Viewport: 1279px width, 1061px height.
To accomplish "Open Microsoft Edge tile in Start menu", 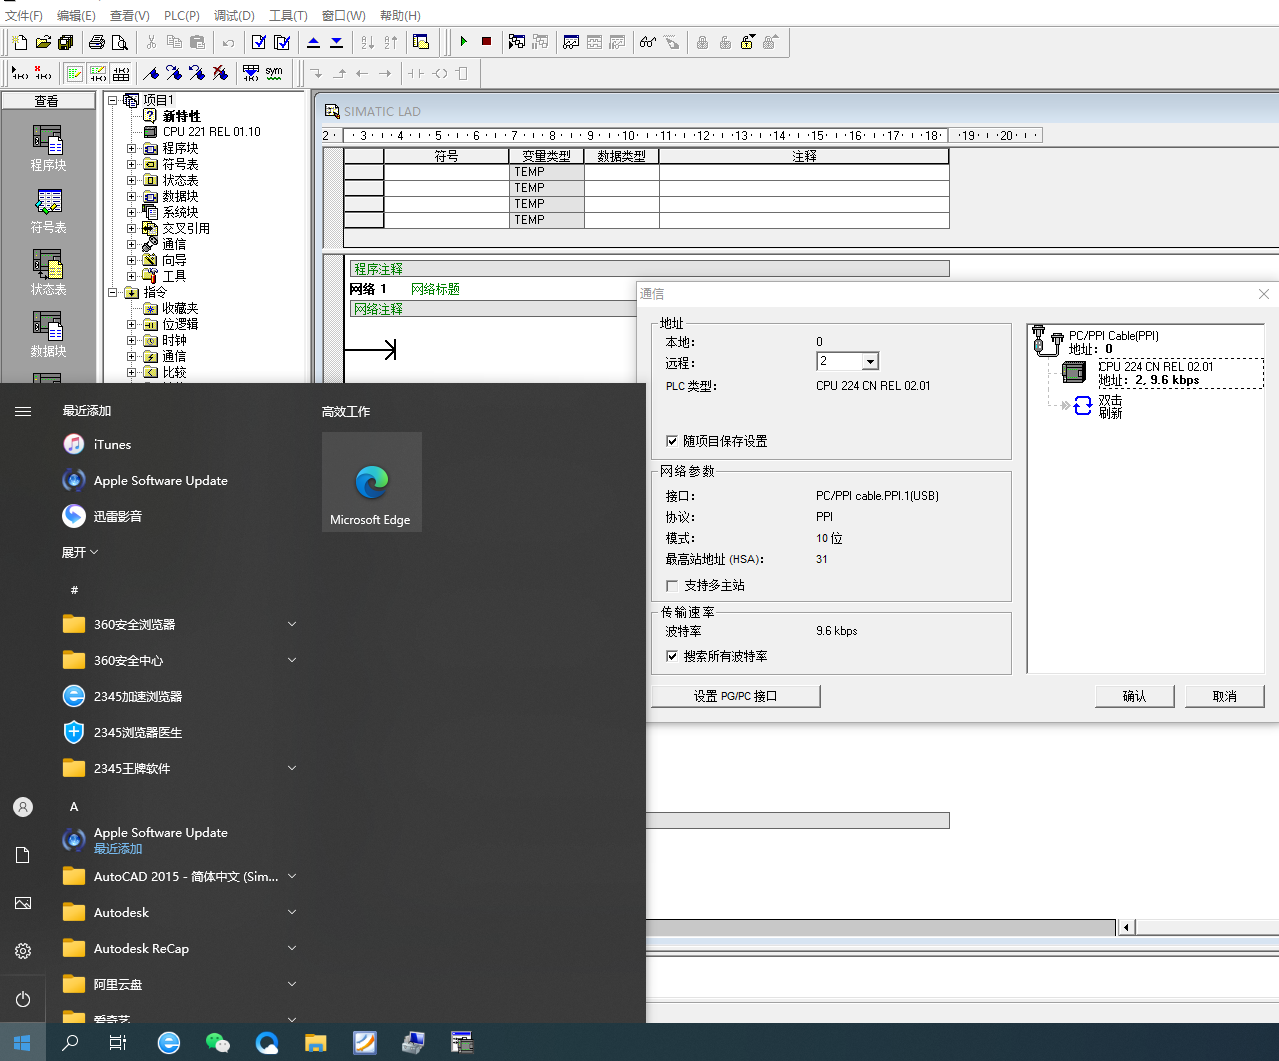I will pos(371,482).
